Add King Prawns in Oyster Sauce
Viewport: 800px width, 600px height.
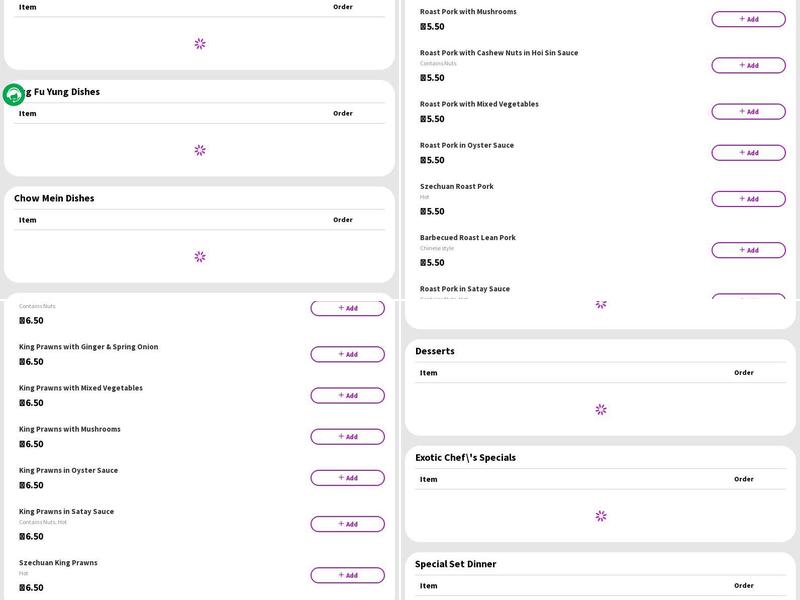[x=347, y=478]
